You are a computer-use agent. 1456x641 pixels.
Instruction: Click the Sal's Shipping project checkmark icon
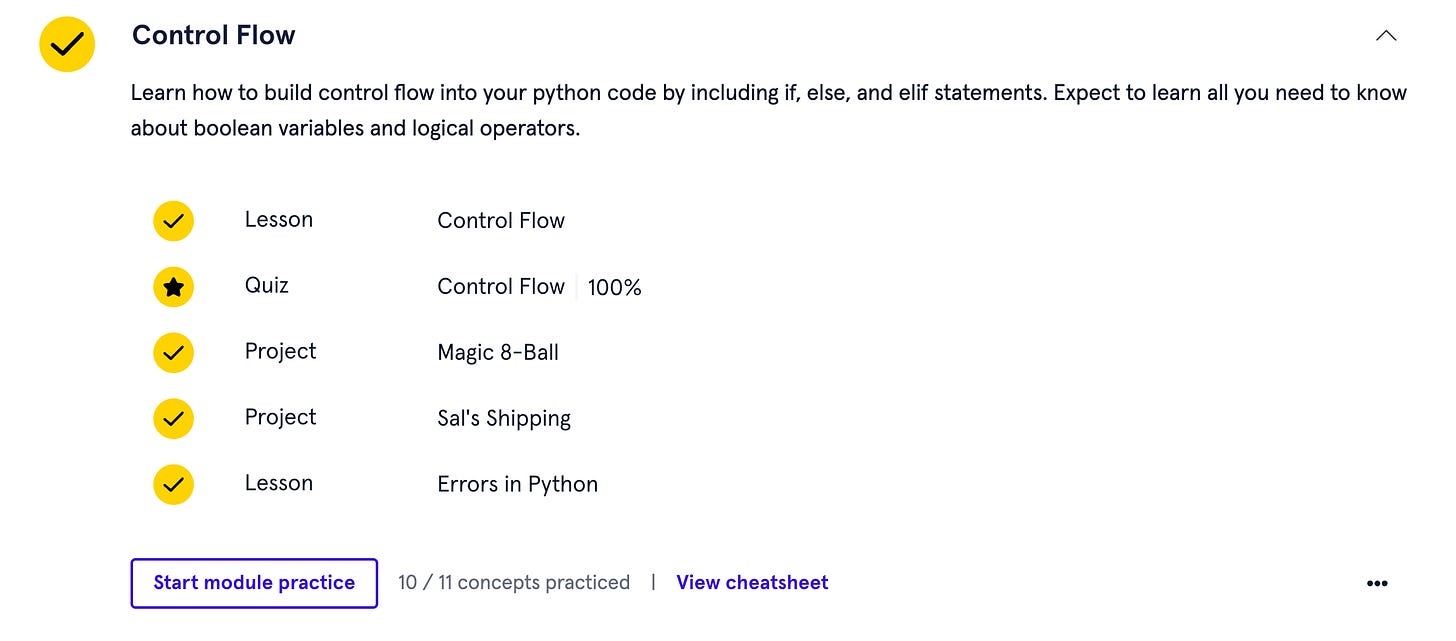(x=173, y=418)
